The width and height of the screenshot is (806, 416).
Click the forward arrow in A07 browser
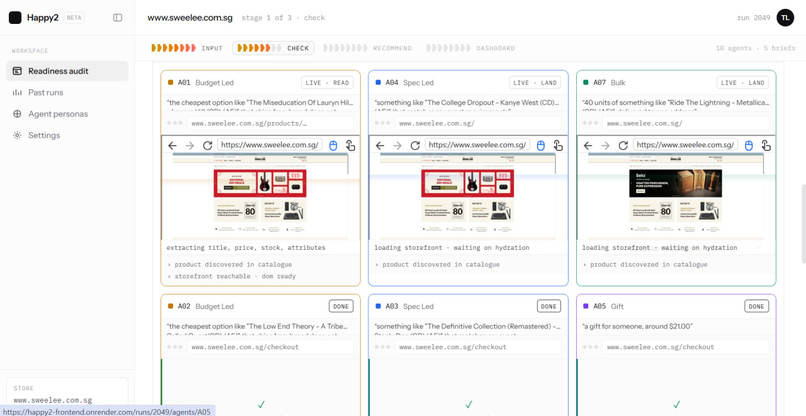(606, 146)
